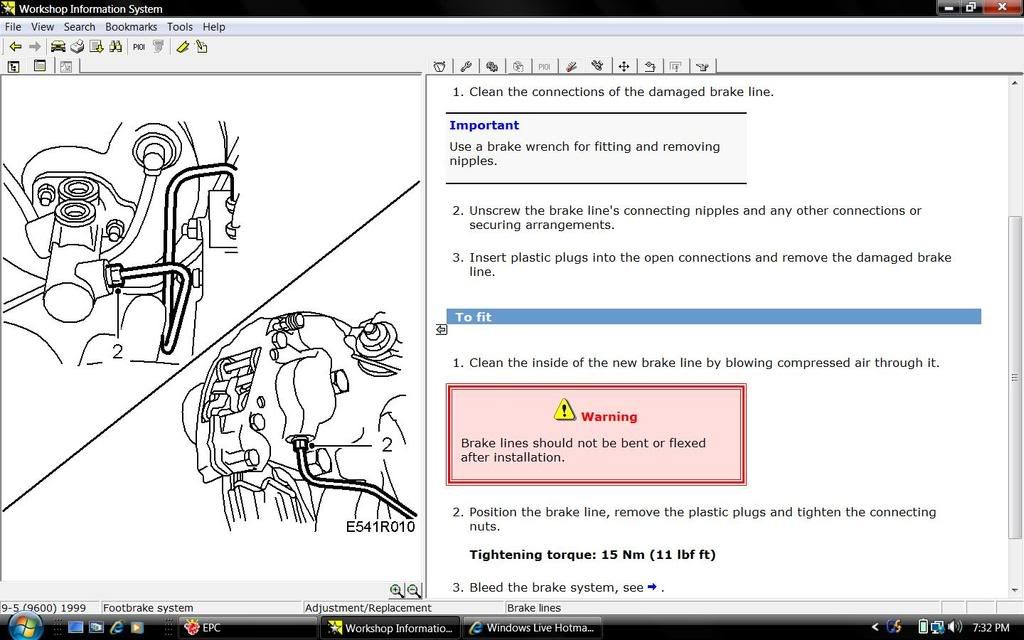This screenshot has width=1024, height=640.
Task: Click the volume speaker icon in system tray
Action: pos(955,628)
